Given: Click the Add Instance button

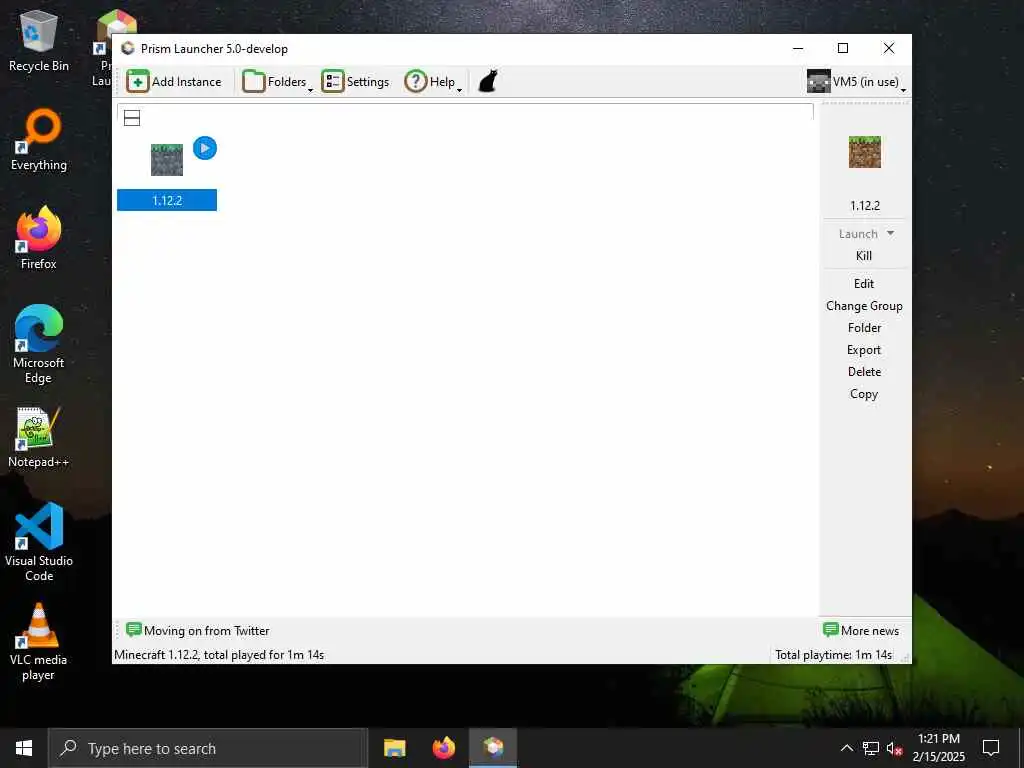Looking at the screenshot, I should point(174,82).
